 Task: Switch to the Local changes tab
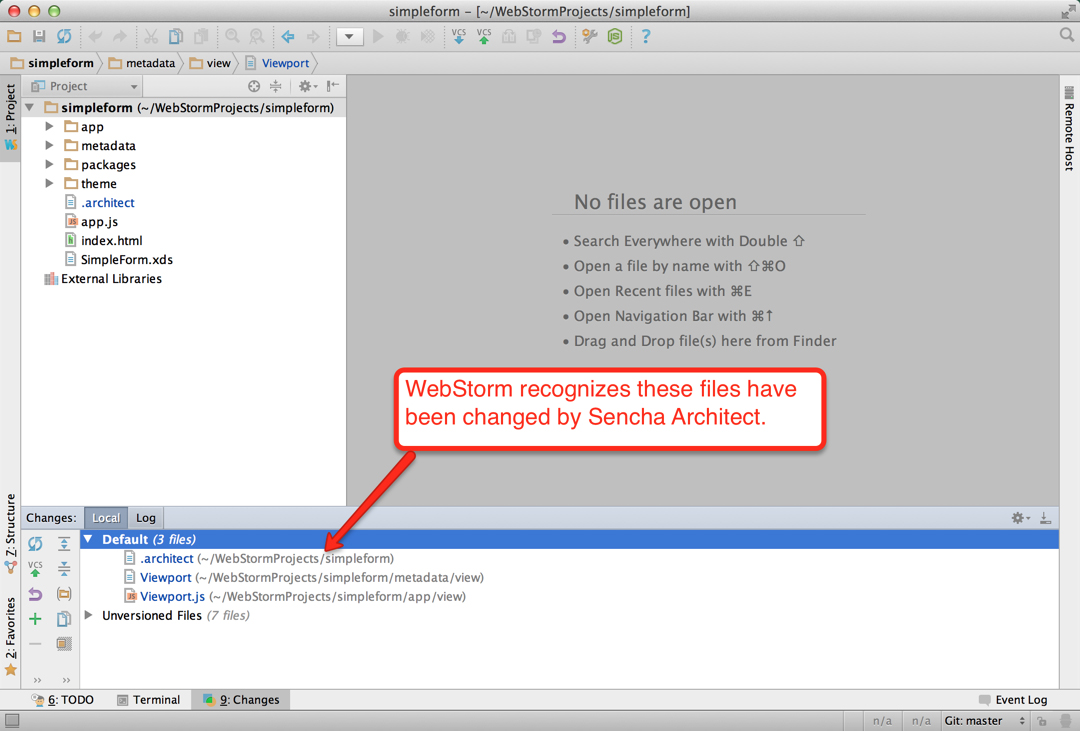pyautogui.click(x=106, y=518)
